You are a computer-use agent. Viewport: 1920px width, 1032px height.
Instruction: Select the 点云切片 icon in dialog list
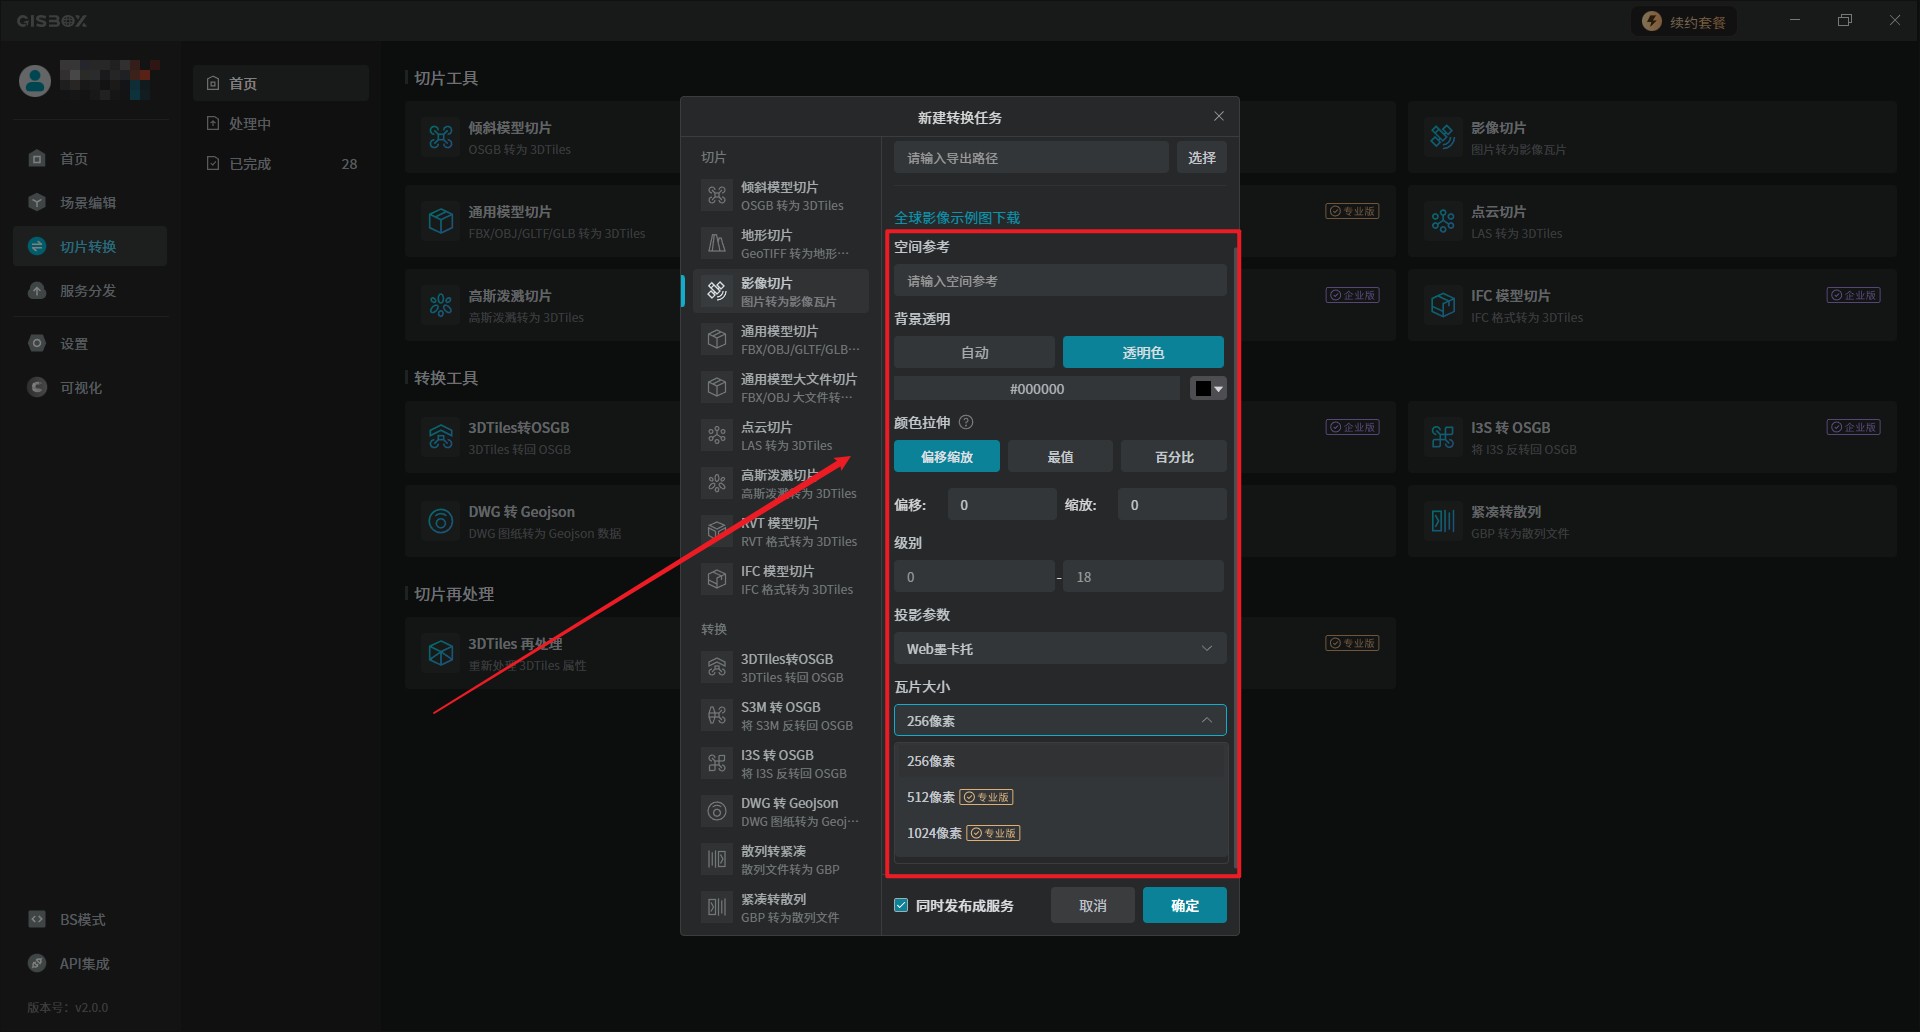pyautogui.click(x=717, y=435)
